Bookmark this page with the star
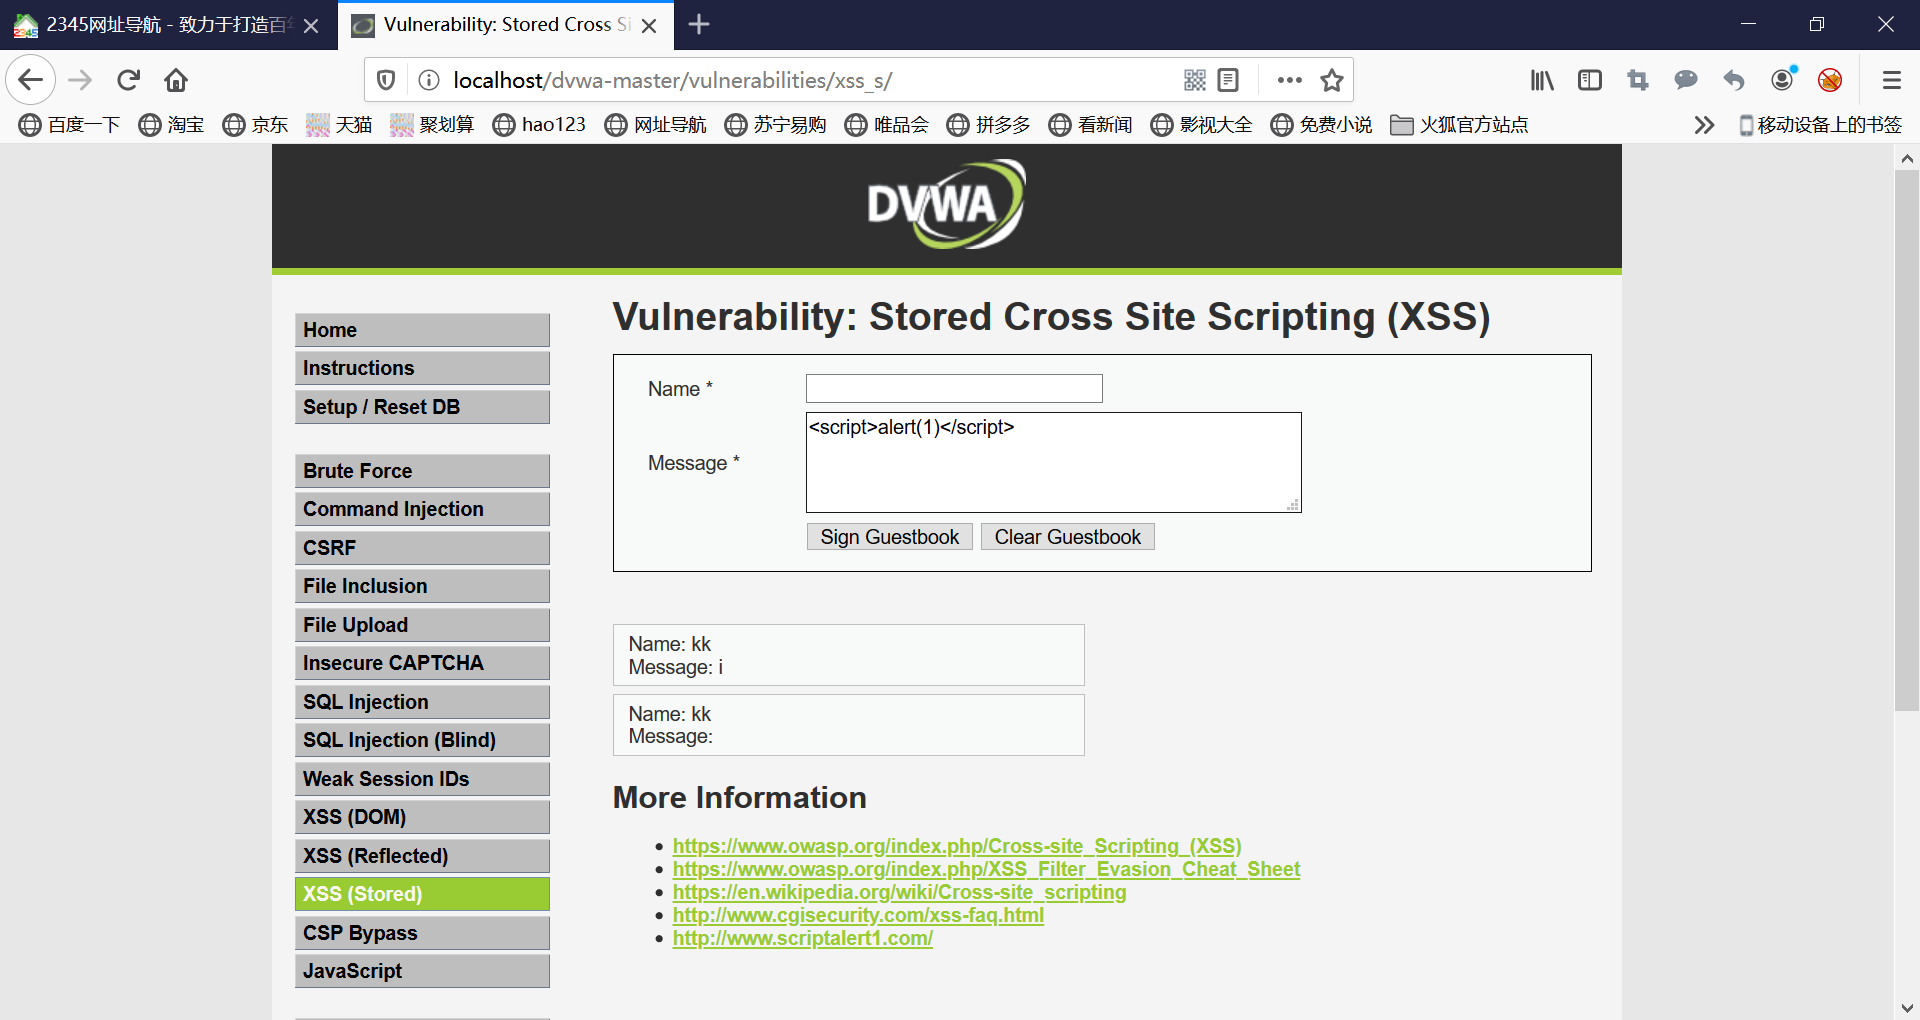The width and height of the screenshot is (1920, 1020). (x=1332, y=80)
